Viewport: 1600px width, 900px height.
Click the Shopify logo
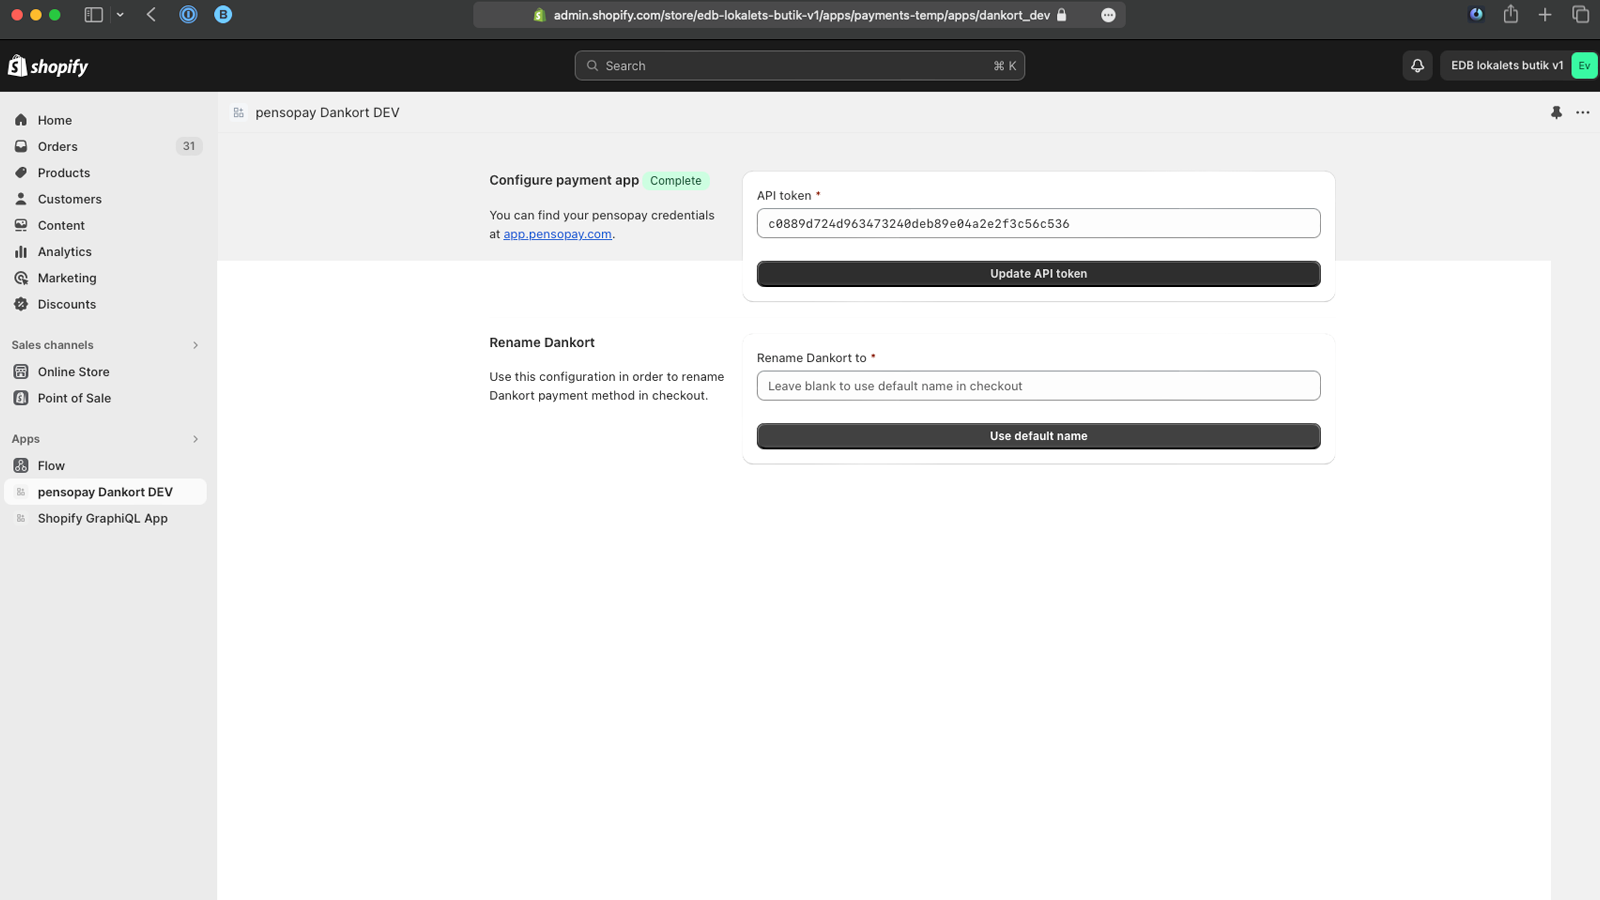coord(48,66)
